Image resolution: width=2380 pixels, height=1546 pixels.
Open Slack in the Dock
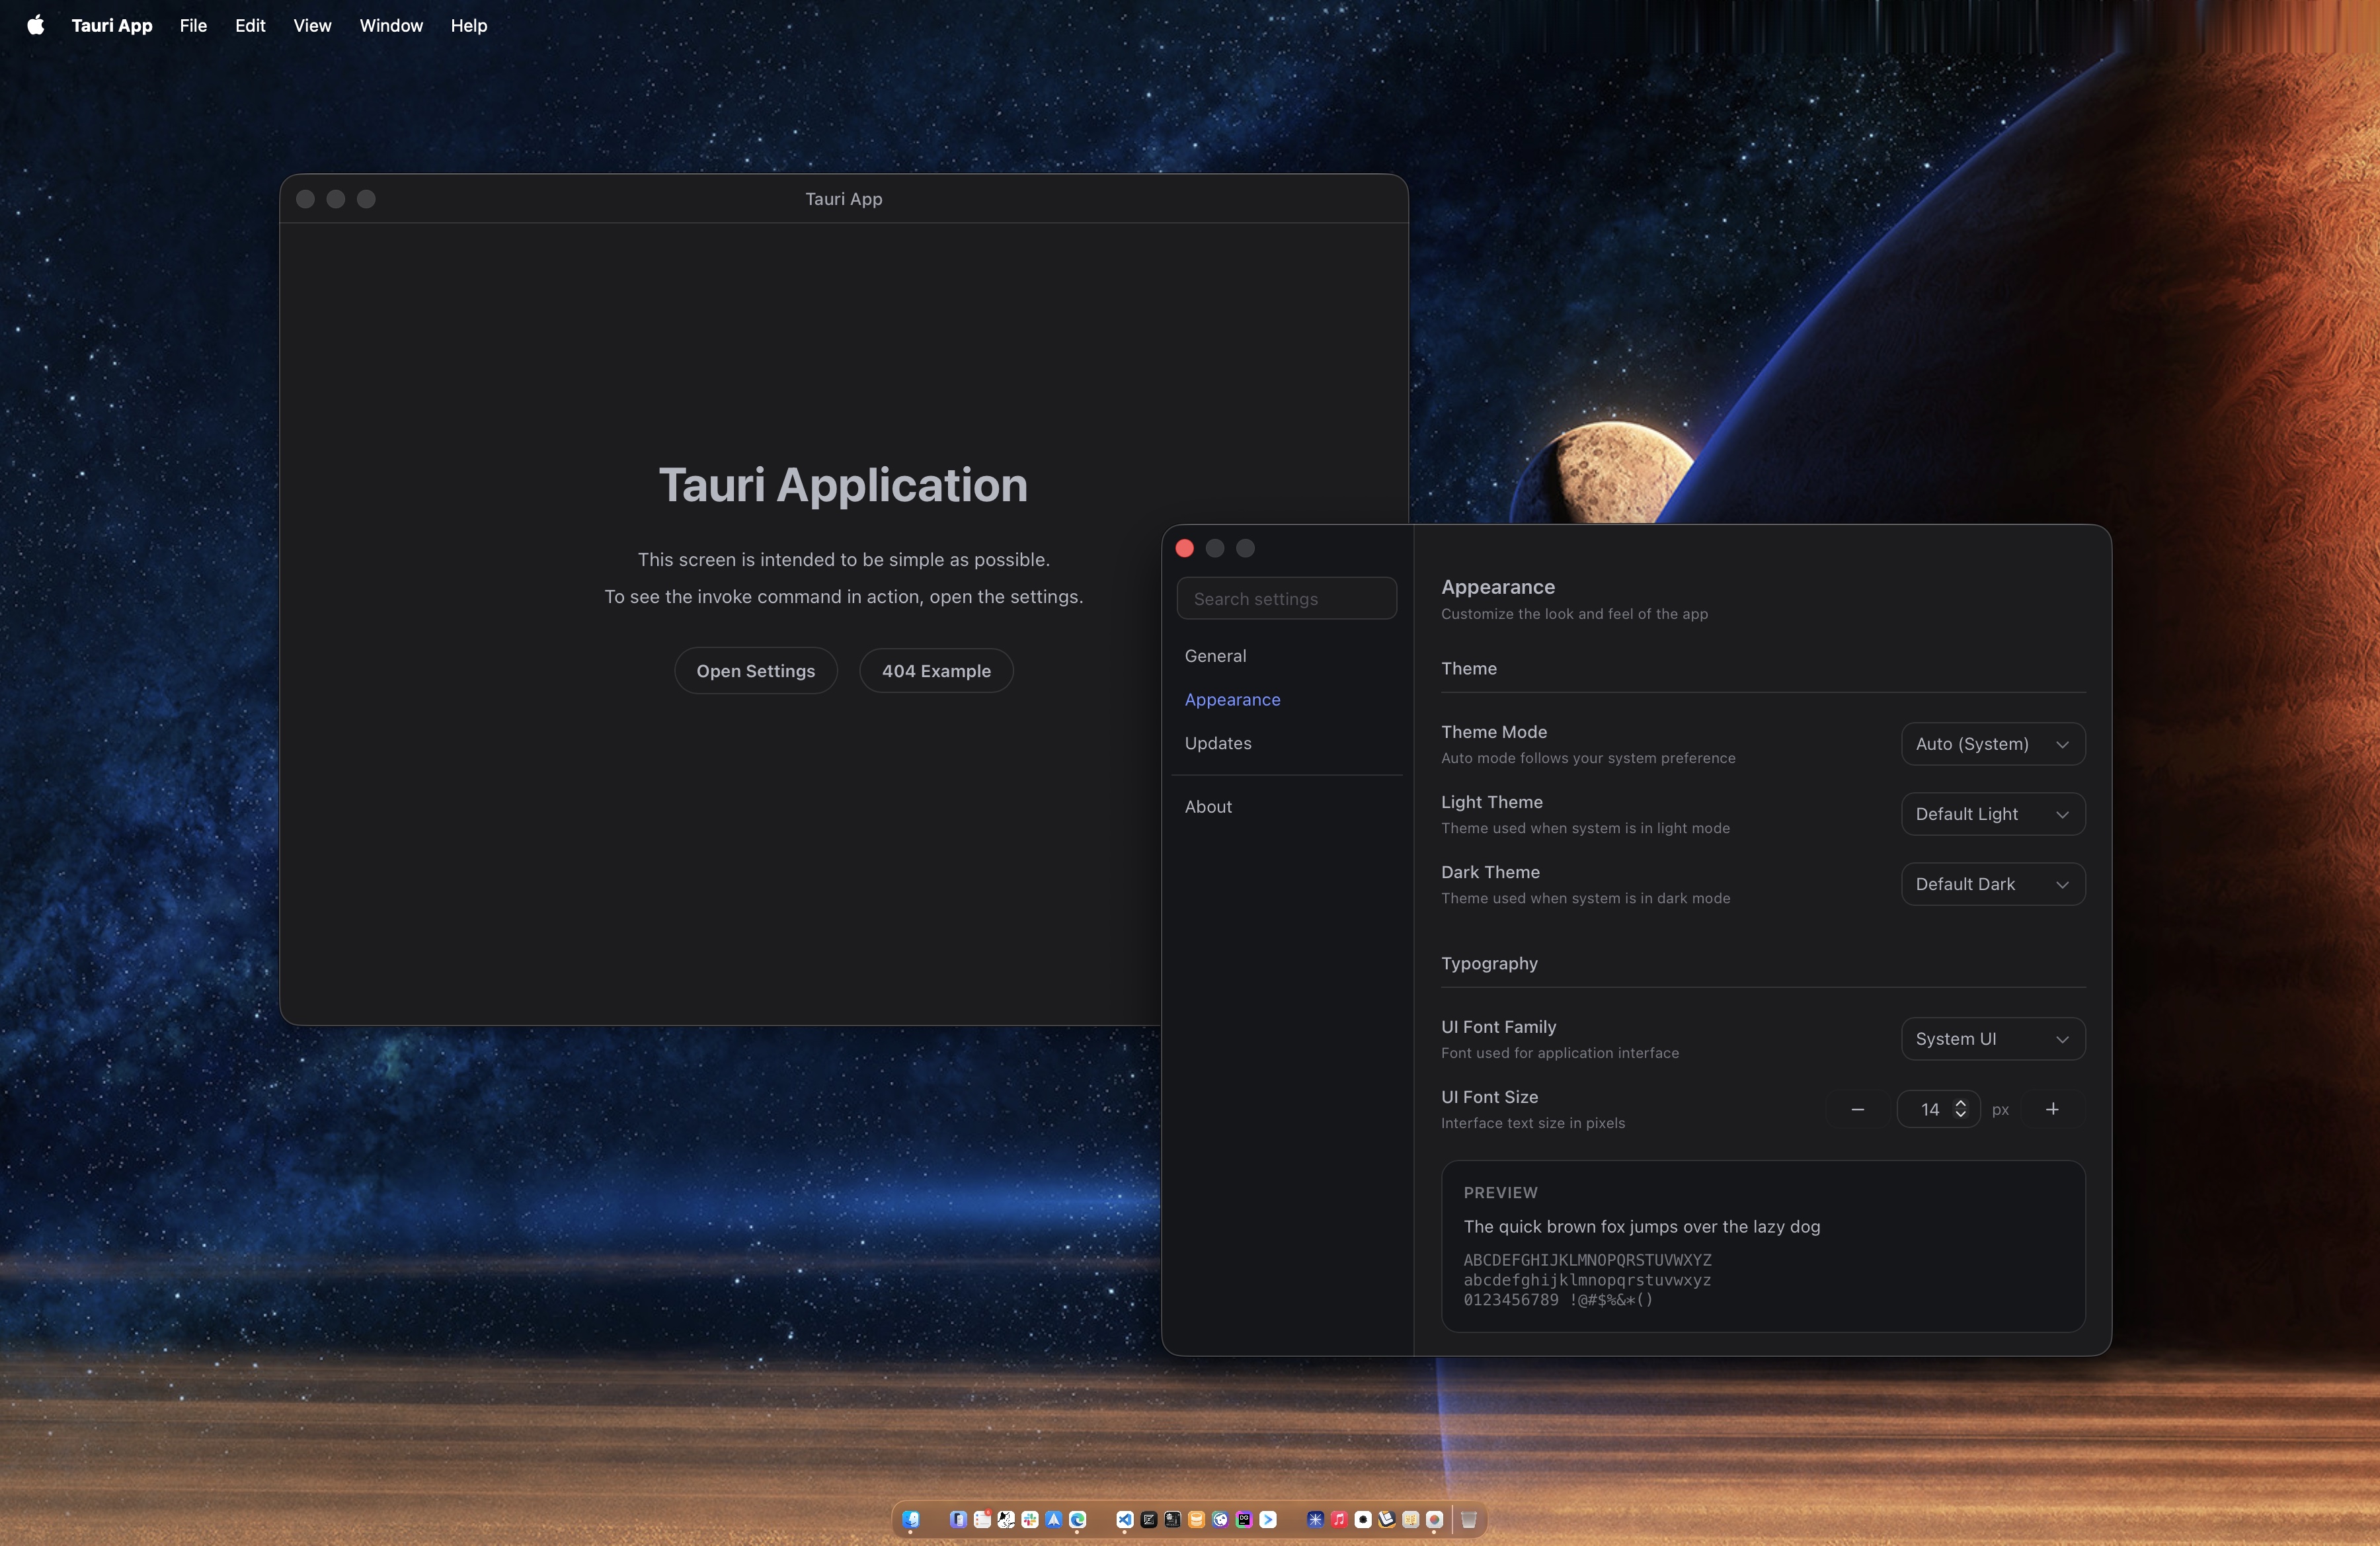(1030, 1519)
